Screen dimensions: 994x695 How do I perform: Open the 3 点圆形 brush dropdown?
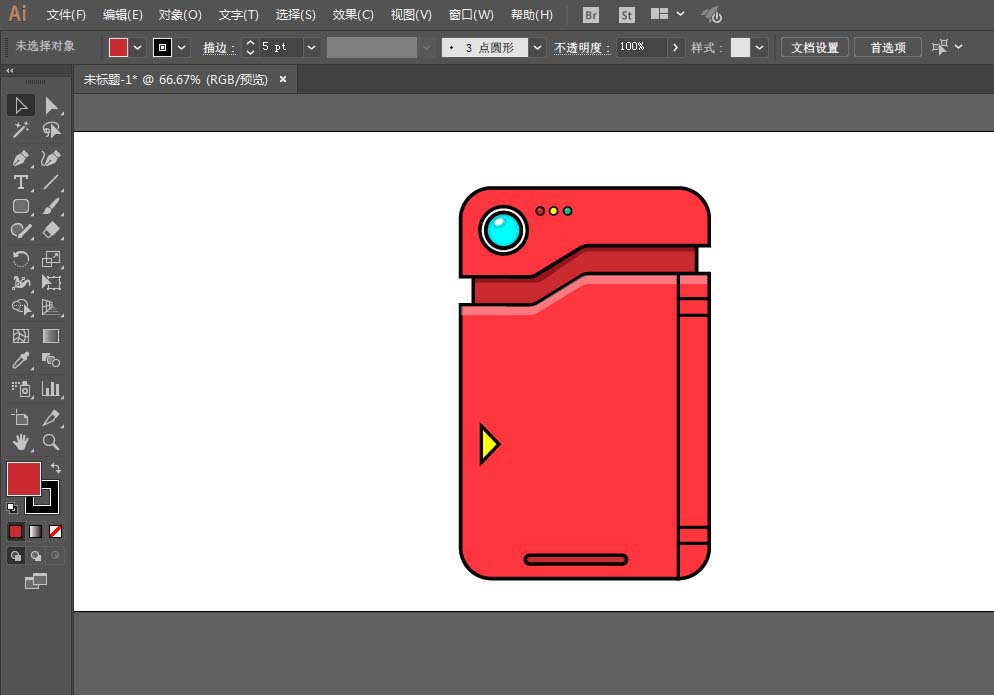538,48
